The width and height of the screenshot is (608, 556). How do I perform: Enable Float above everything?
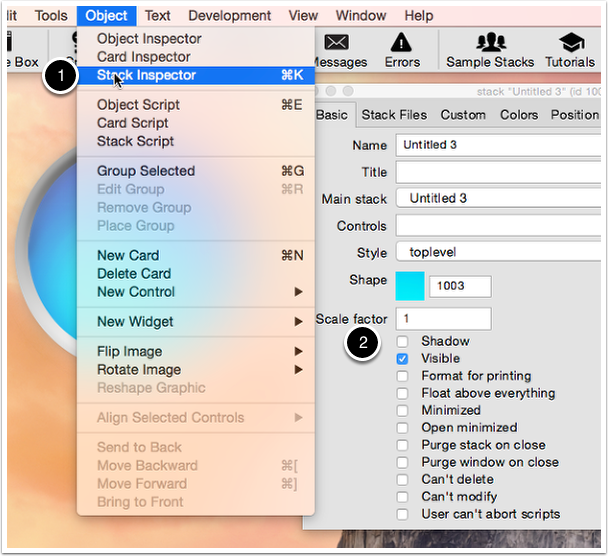(402, 394)
